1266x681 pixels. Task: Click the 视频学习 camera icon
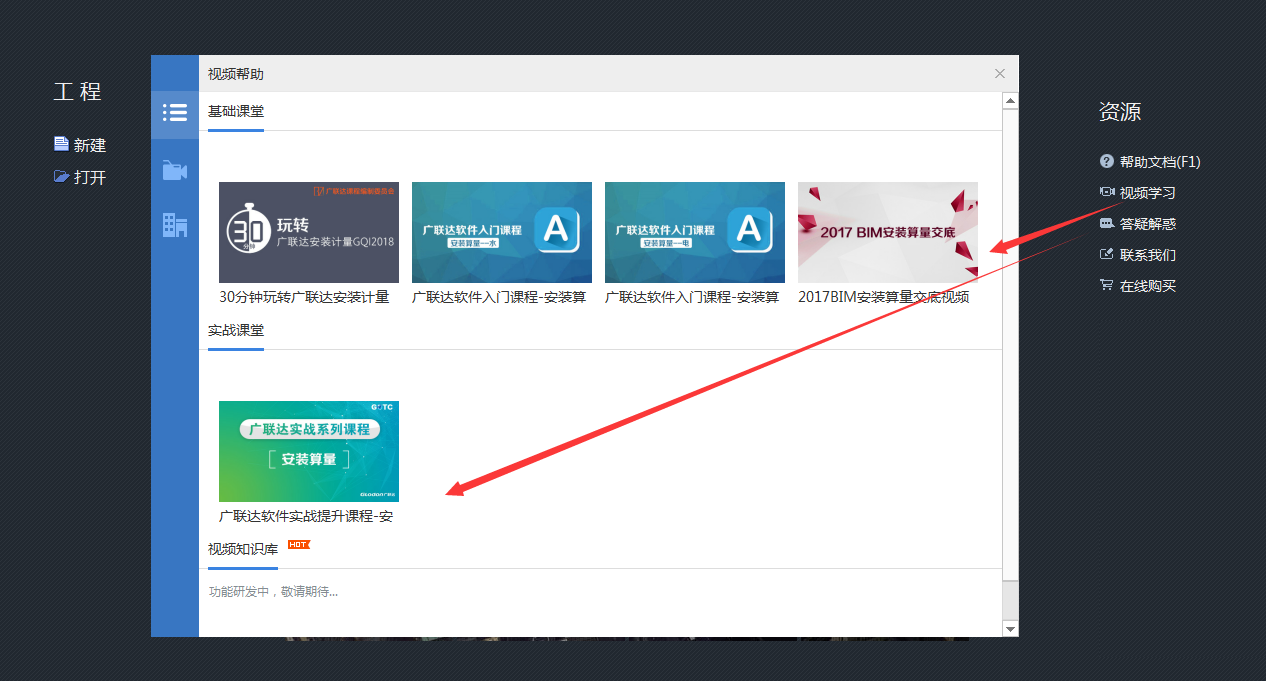pos(1106,192)
